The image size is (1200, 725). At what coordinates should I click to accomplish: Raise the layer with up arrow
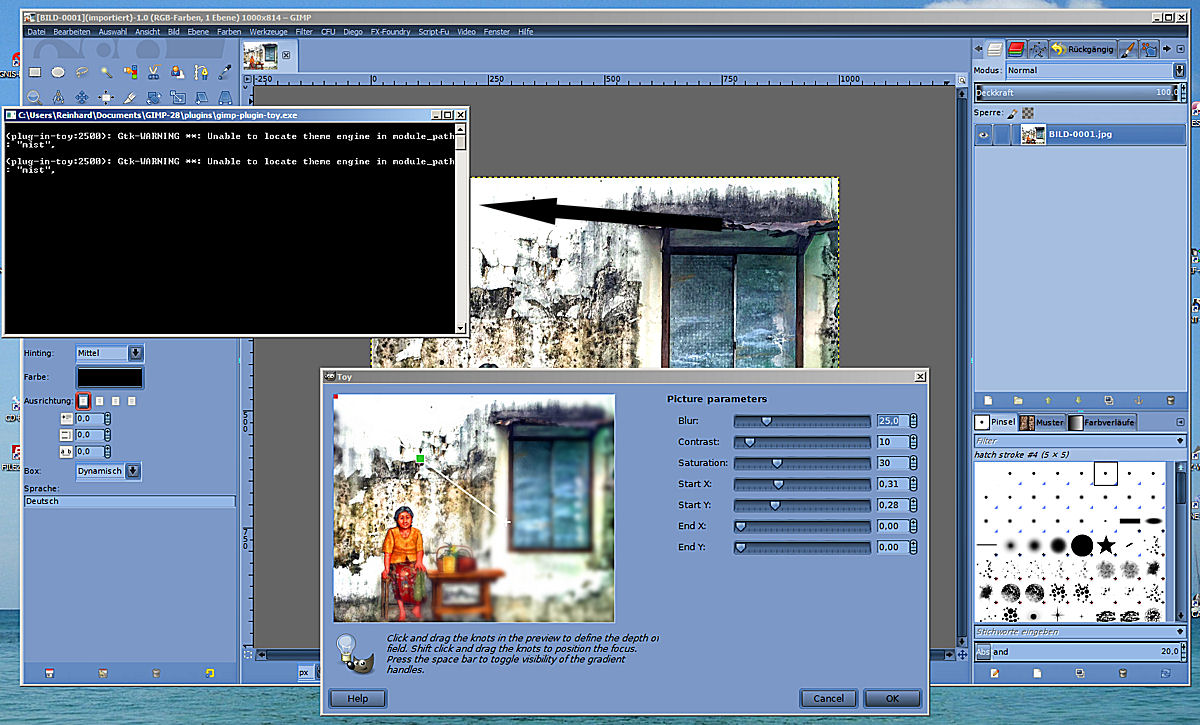pos(1048,400)
